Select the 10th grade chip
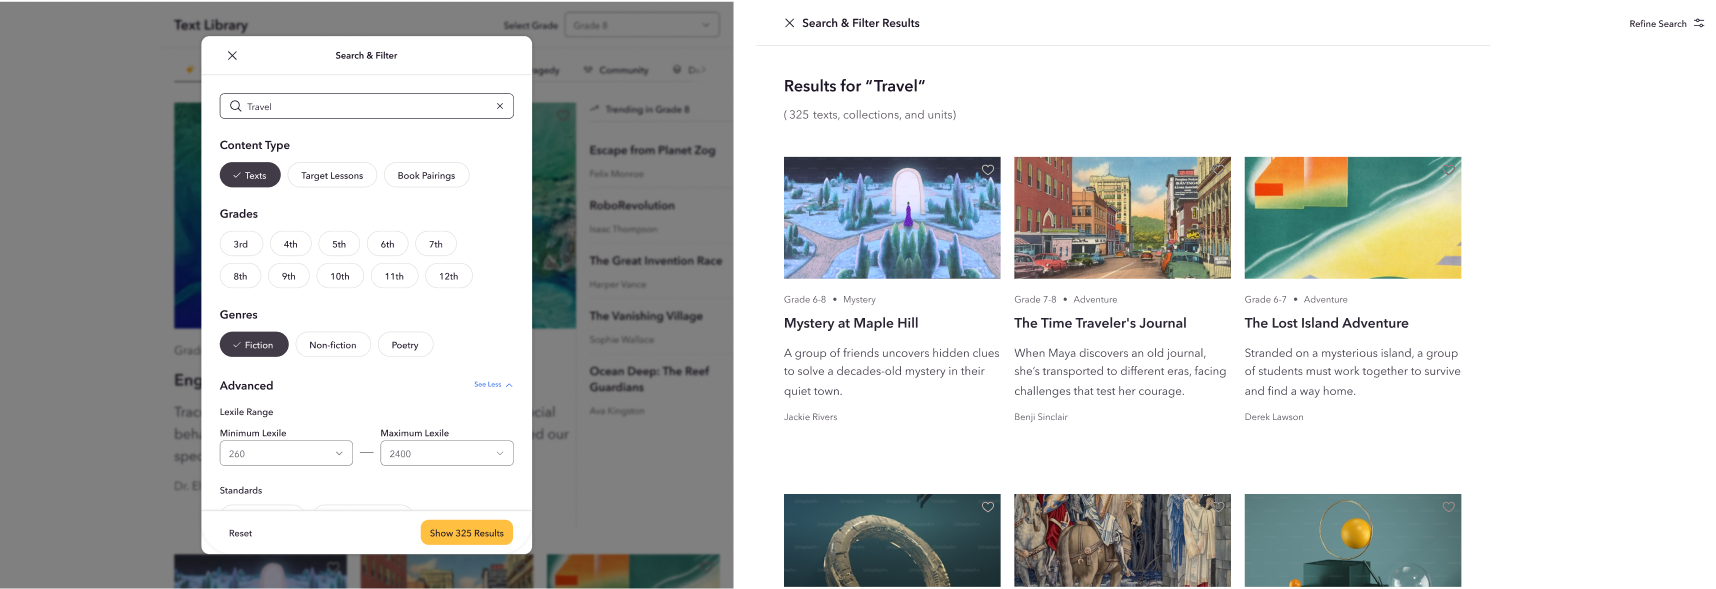This screenshot has width=1716, height=589. [340, 276]
